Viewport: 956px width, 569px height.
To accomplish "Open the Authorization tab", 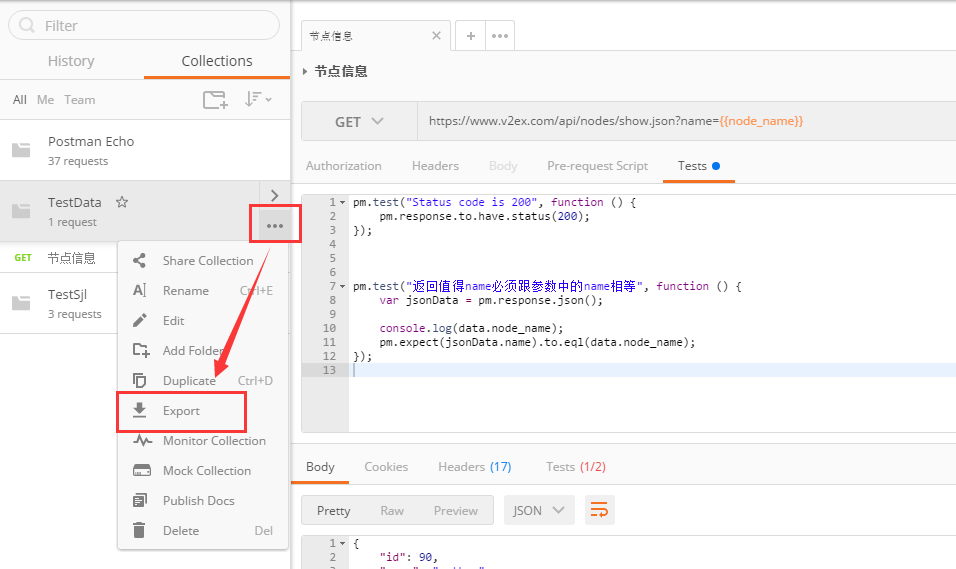I will (343, 166).
